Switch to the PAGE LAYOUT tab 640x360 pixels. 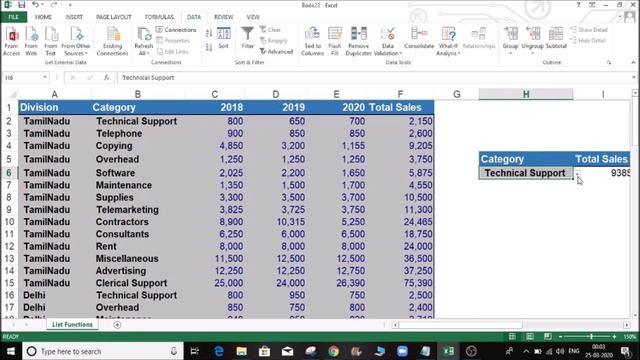click(x=113, y=17)
